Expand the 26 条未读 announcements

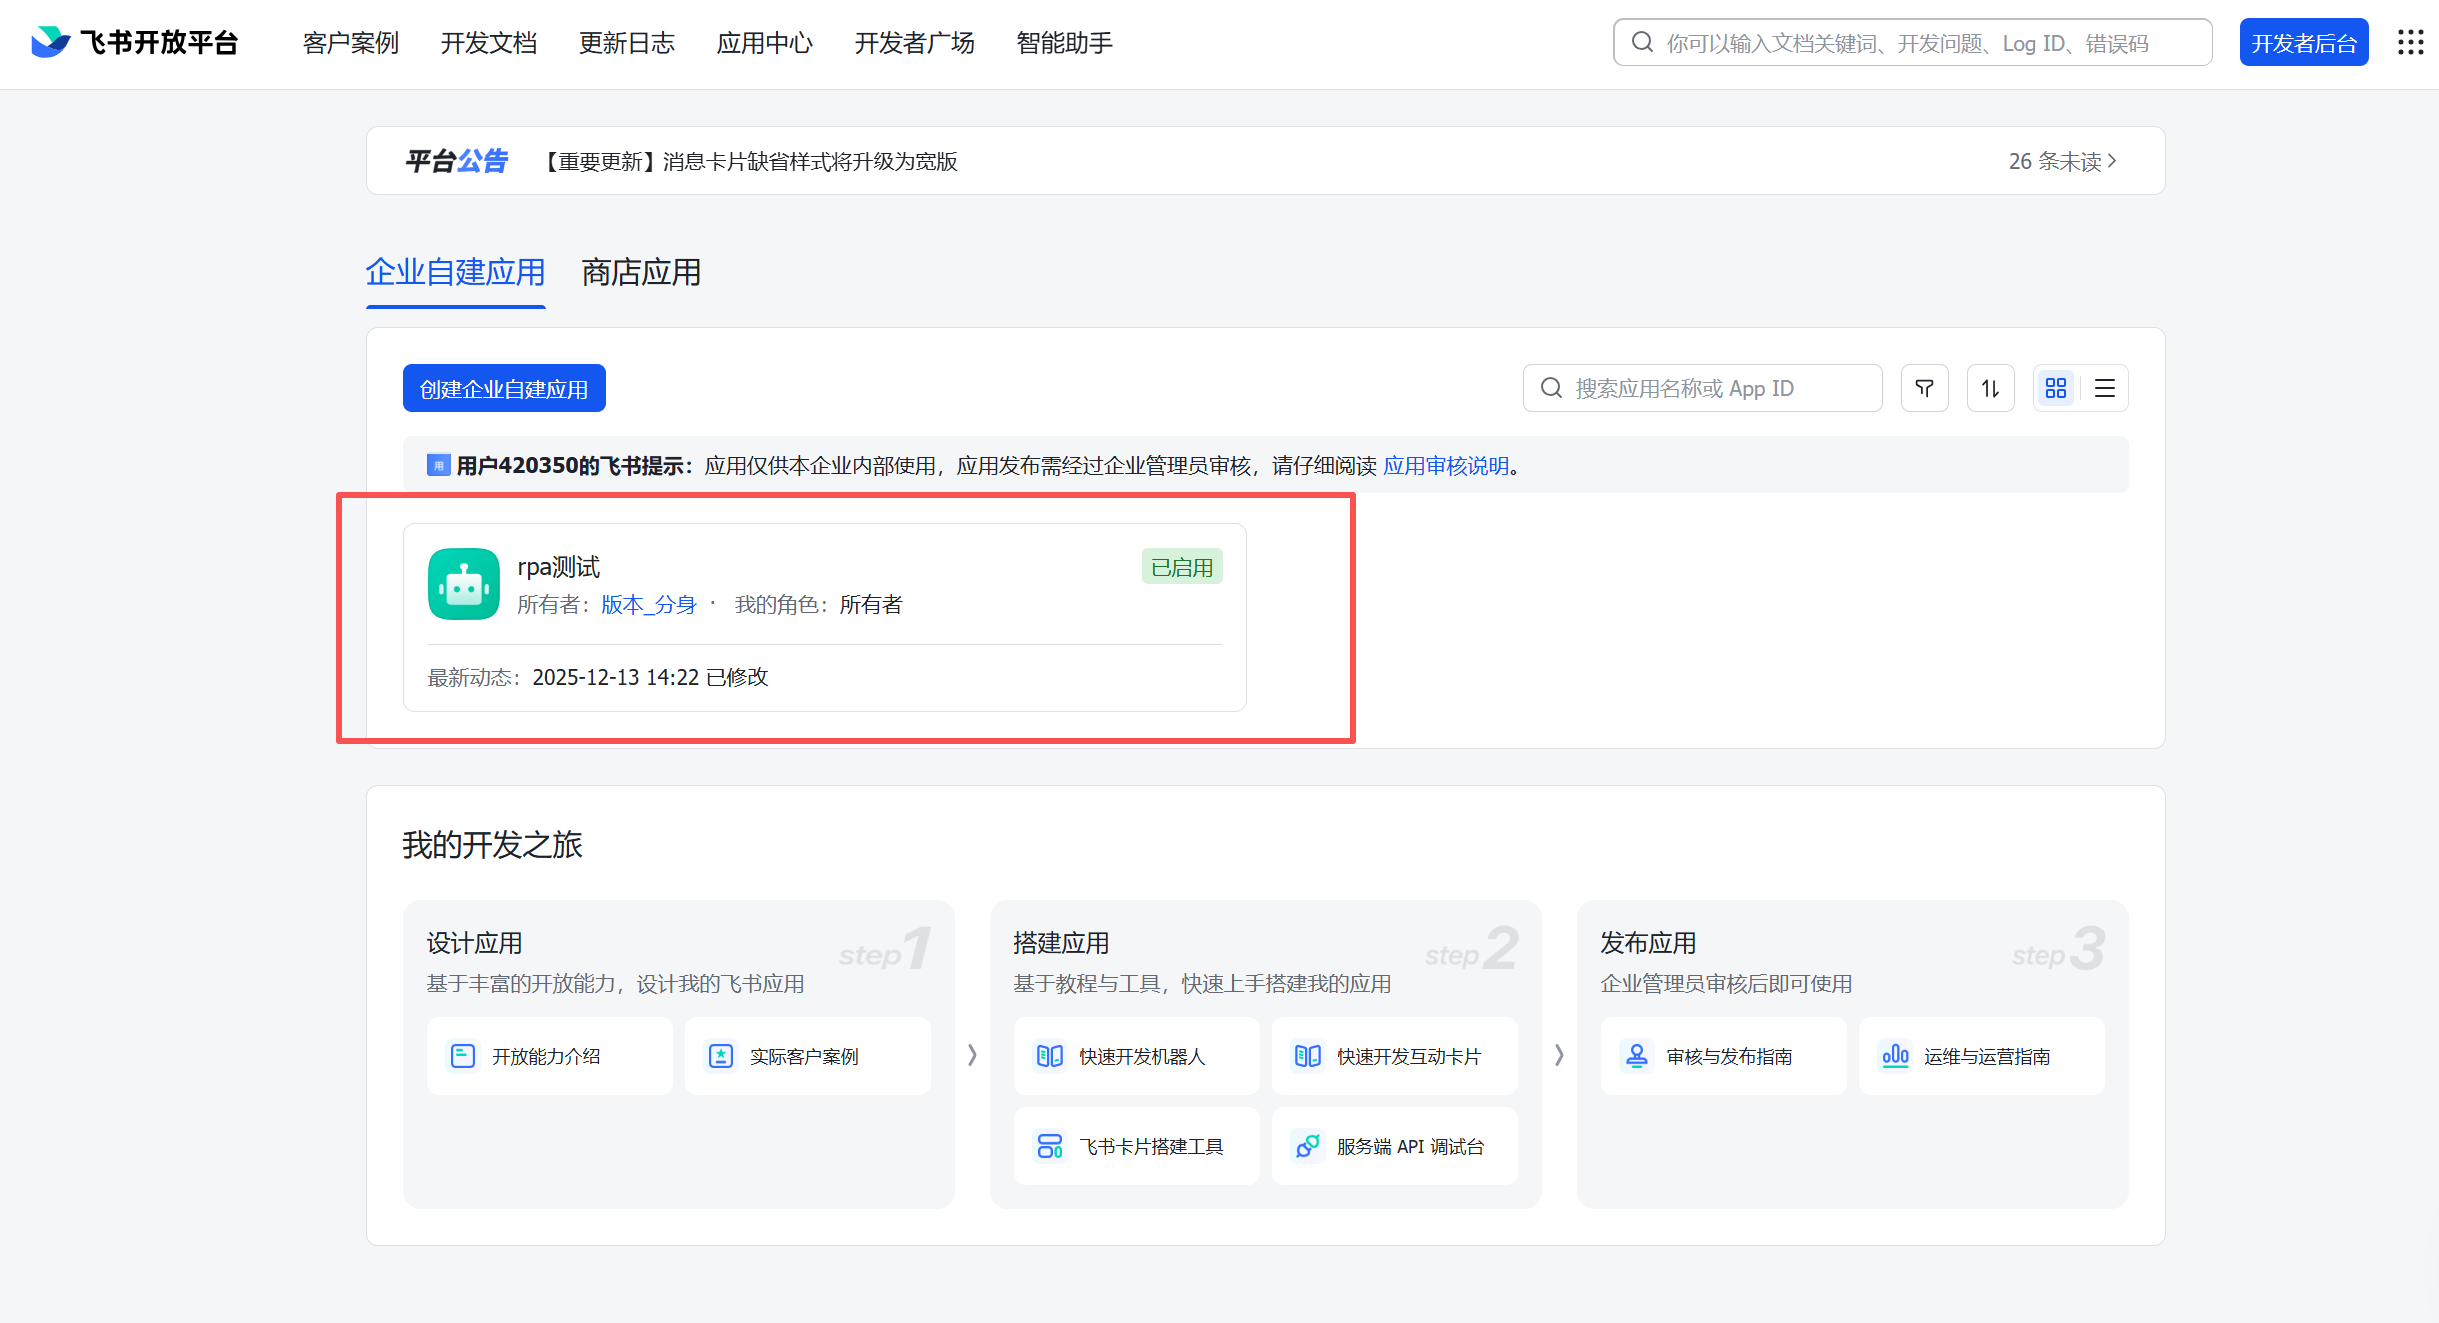tap(2062, 161)
